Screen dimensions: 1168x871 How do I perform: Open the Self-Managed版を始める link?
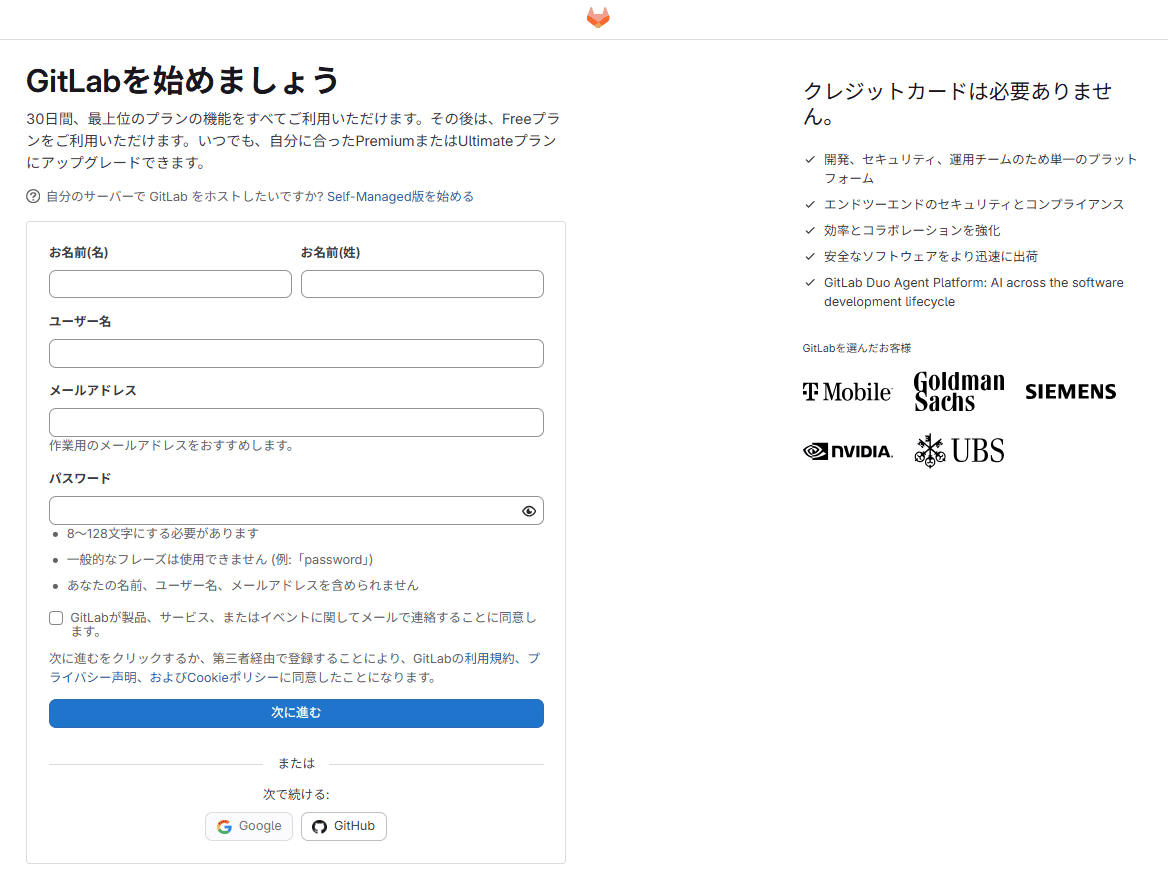tap(398, 197)
